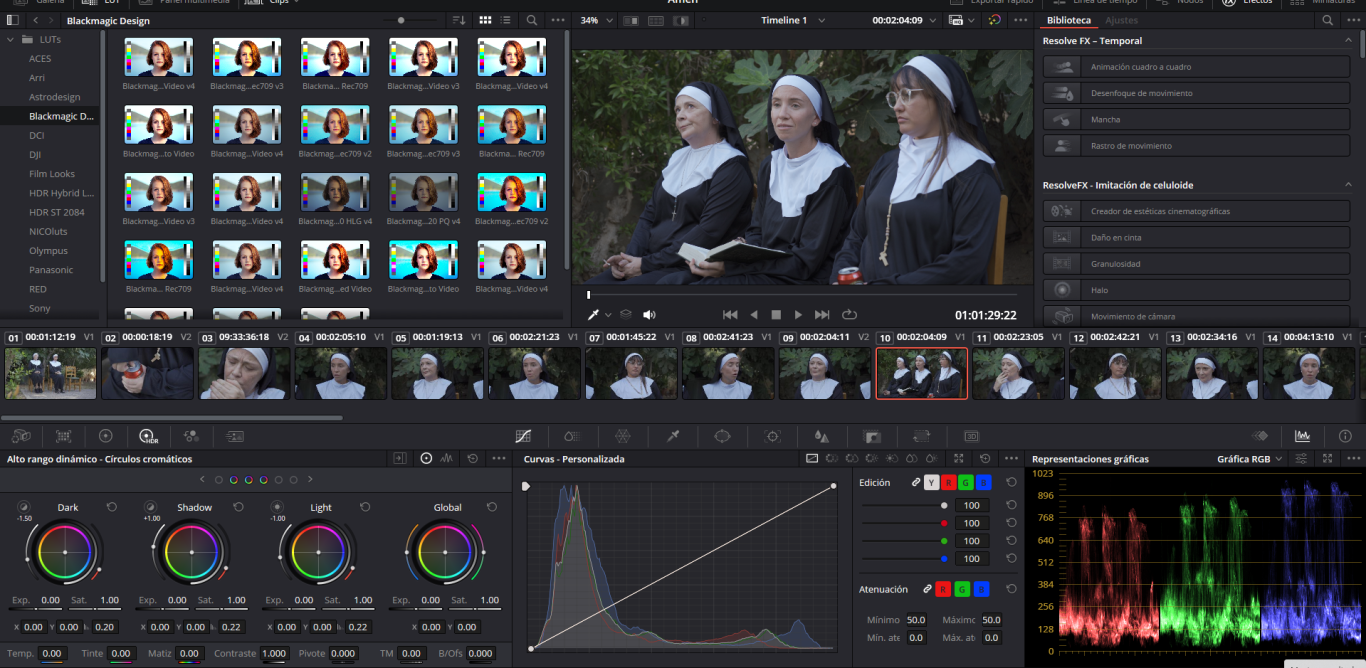Toggle G channel in Edición row
The width and height of the screenshot is (1366, 668).
(x=966, y=482)
